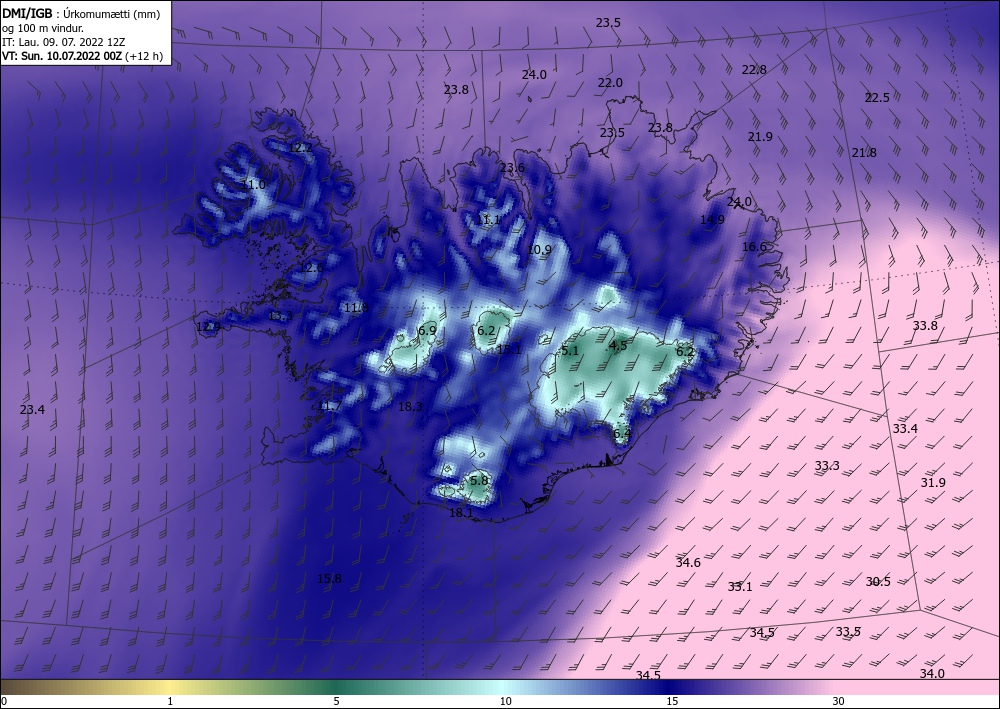1000x709 pixels.
Task: Click the 33.4 value on the map
Action: (905, 428)
